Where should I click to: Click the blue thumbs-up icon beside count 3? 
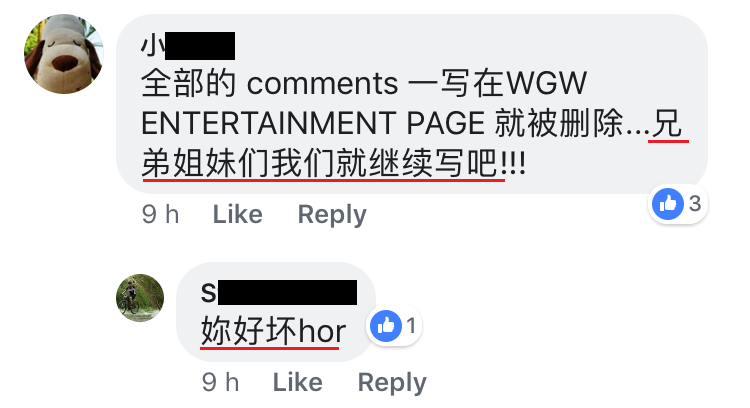click(x=668, y=204)
